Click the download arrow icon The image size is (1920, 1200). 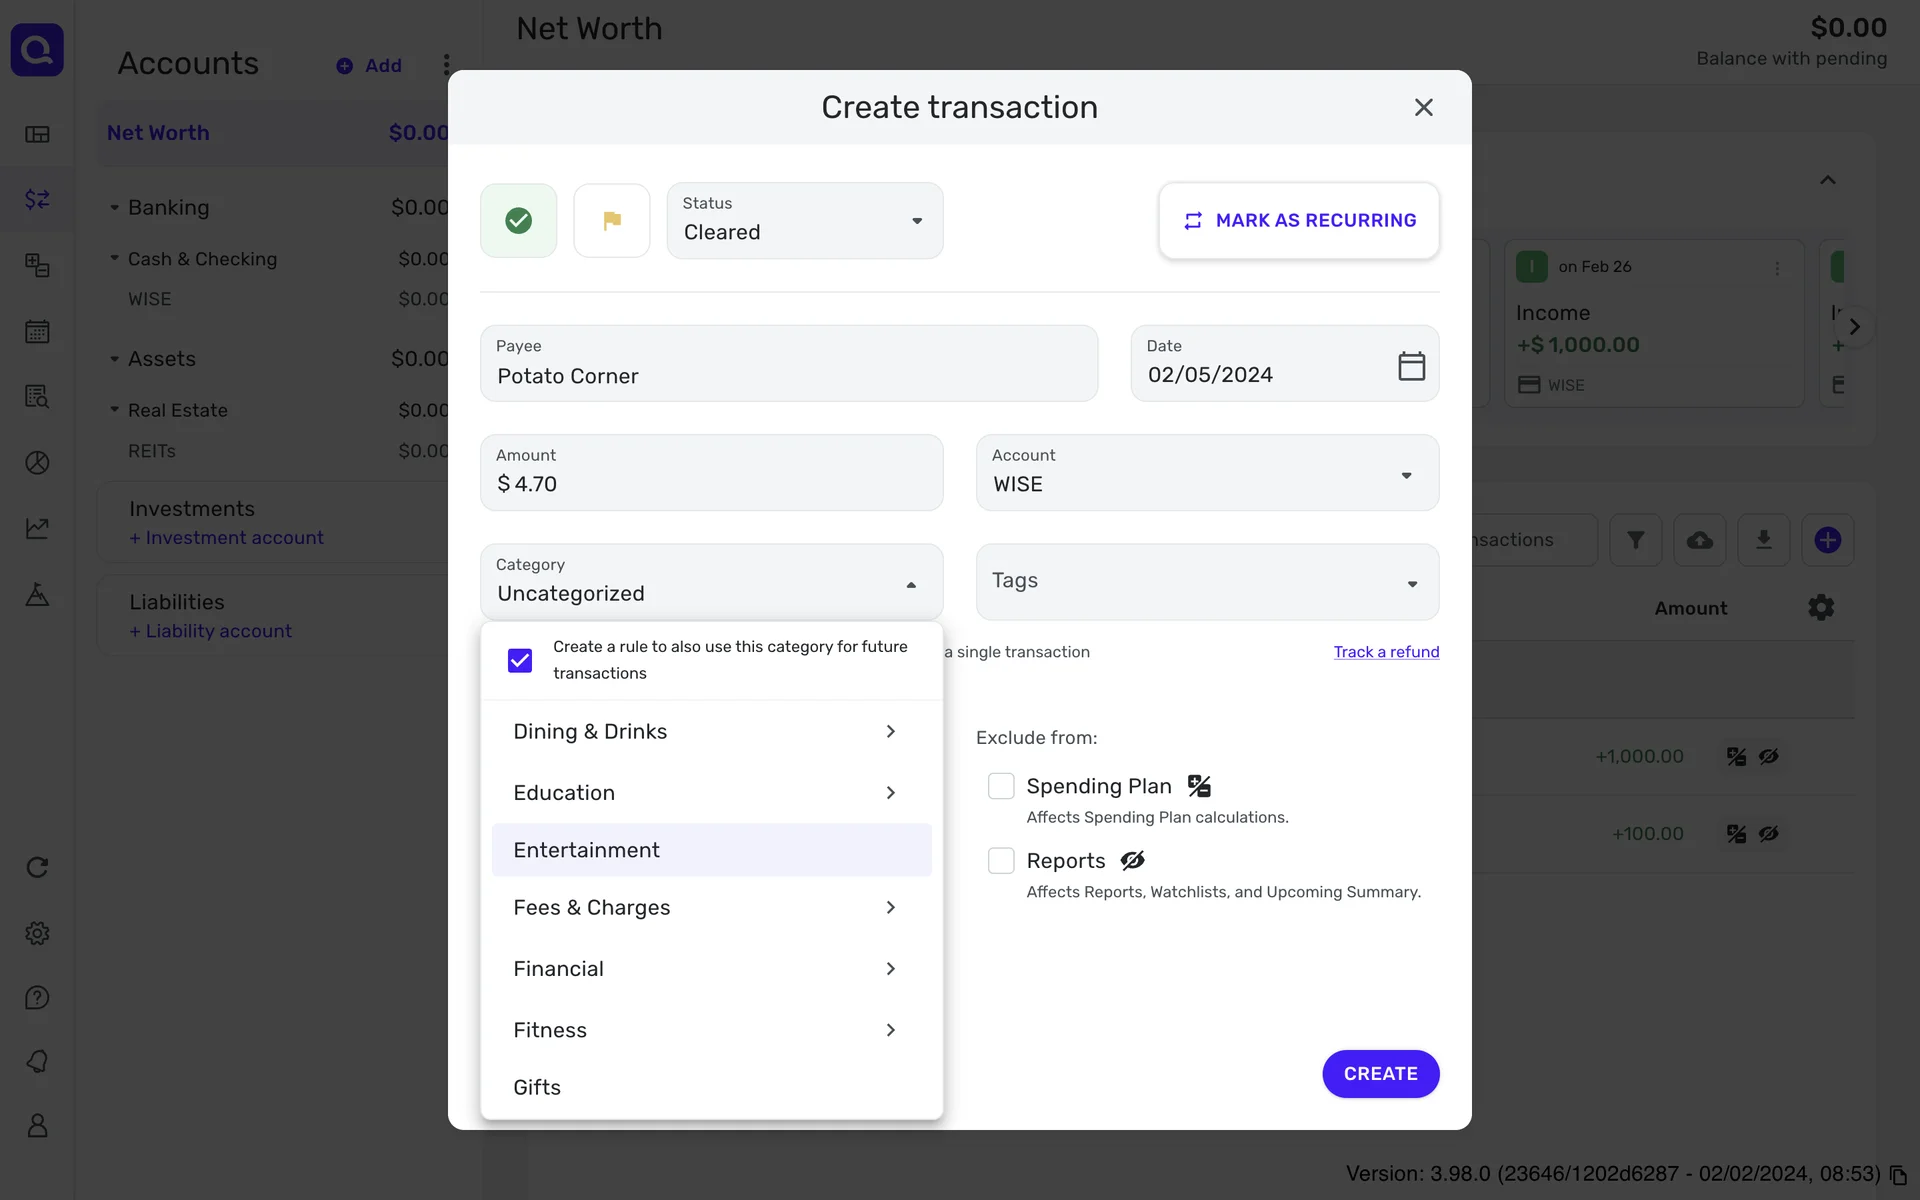click(x=1763, y=540)
